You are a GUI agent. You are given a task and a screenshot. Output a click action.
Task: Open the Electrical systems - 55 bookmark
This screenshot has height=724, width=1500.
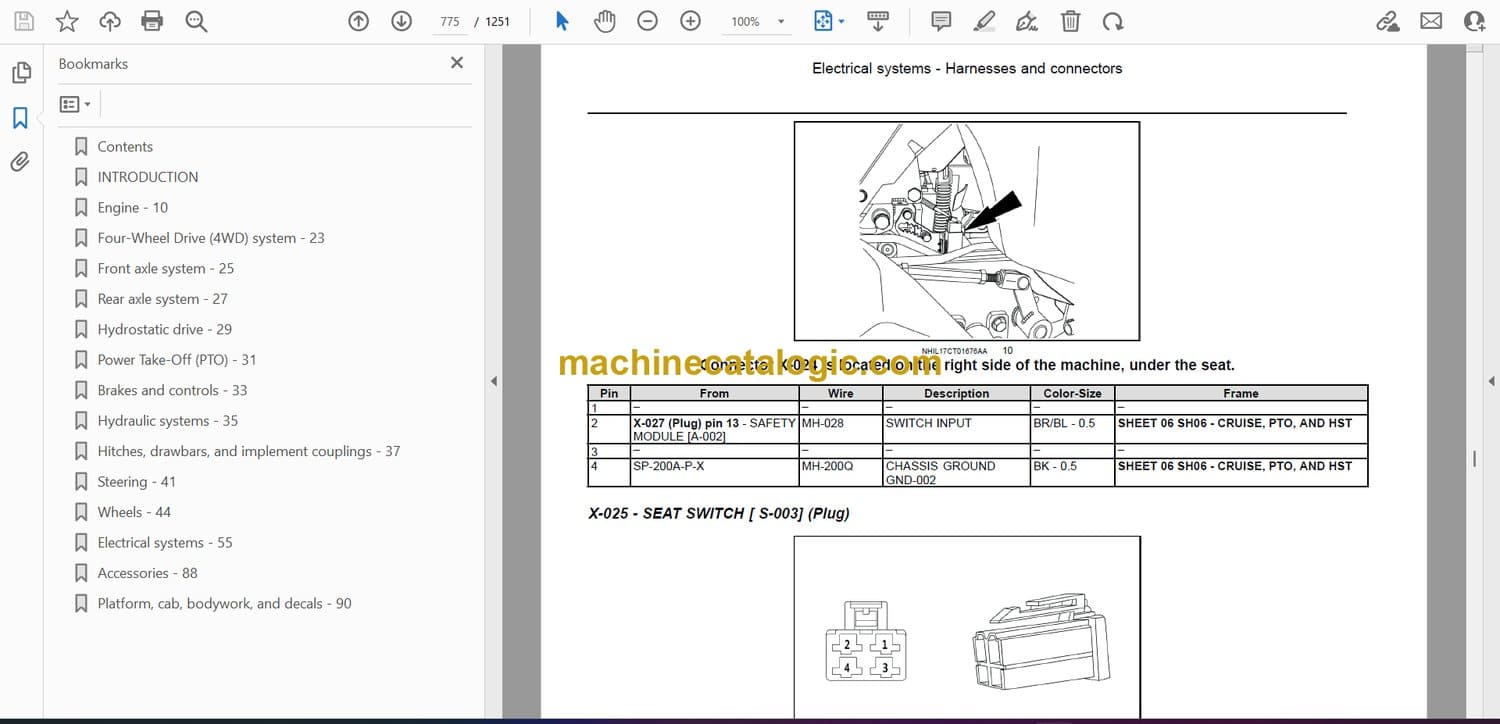pyautogui.click(x=164, y=542)
